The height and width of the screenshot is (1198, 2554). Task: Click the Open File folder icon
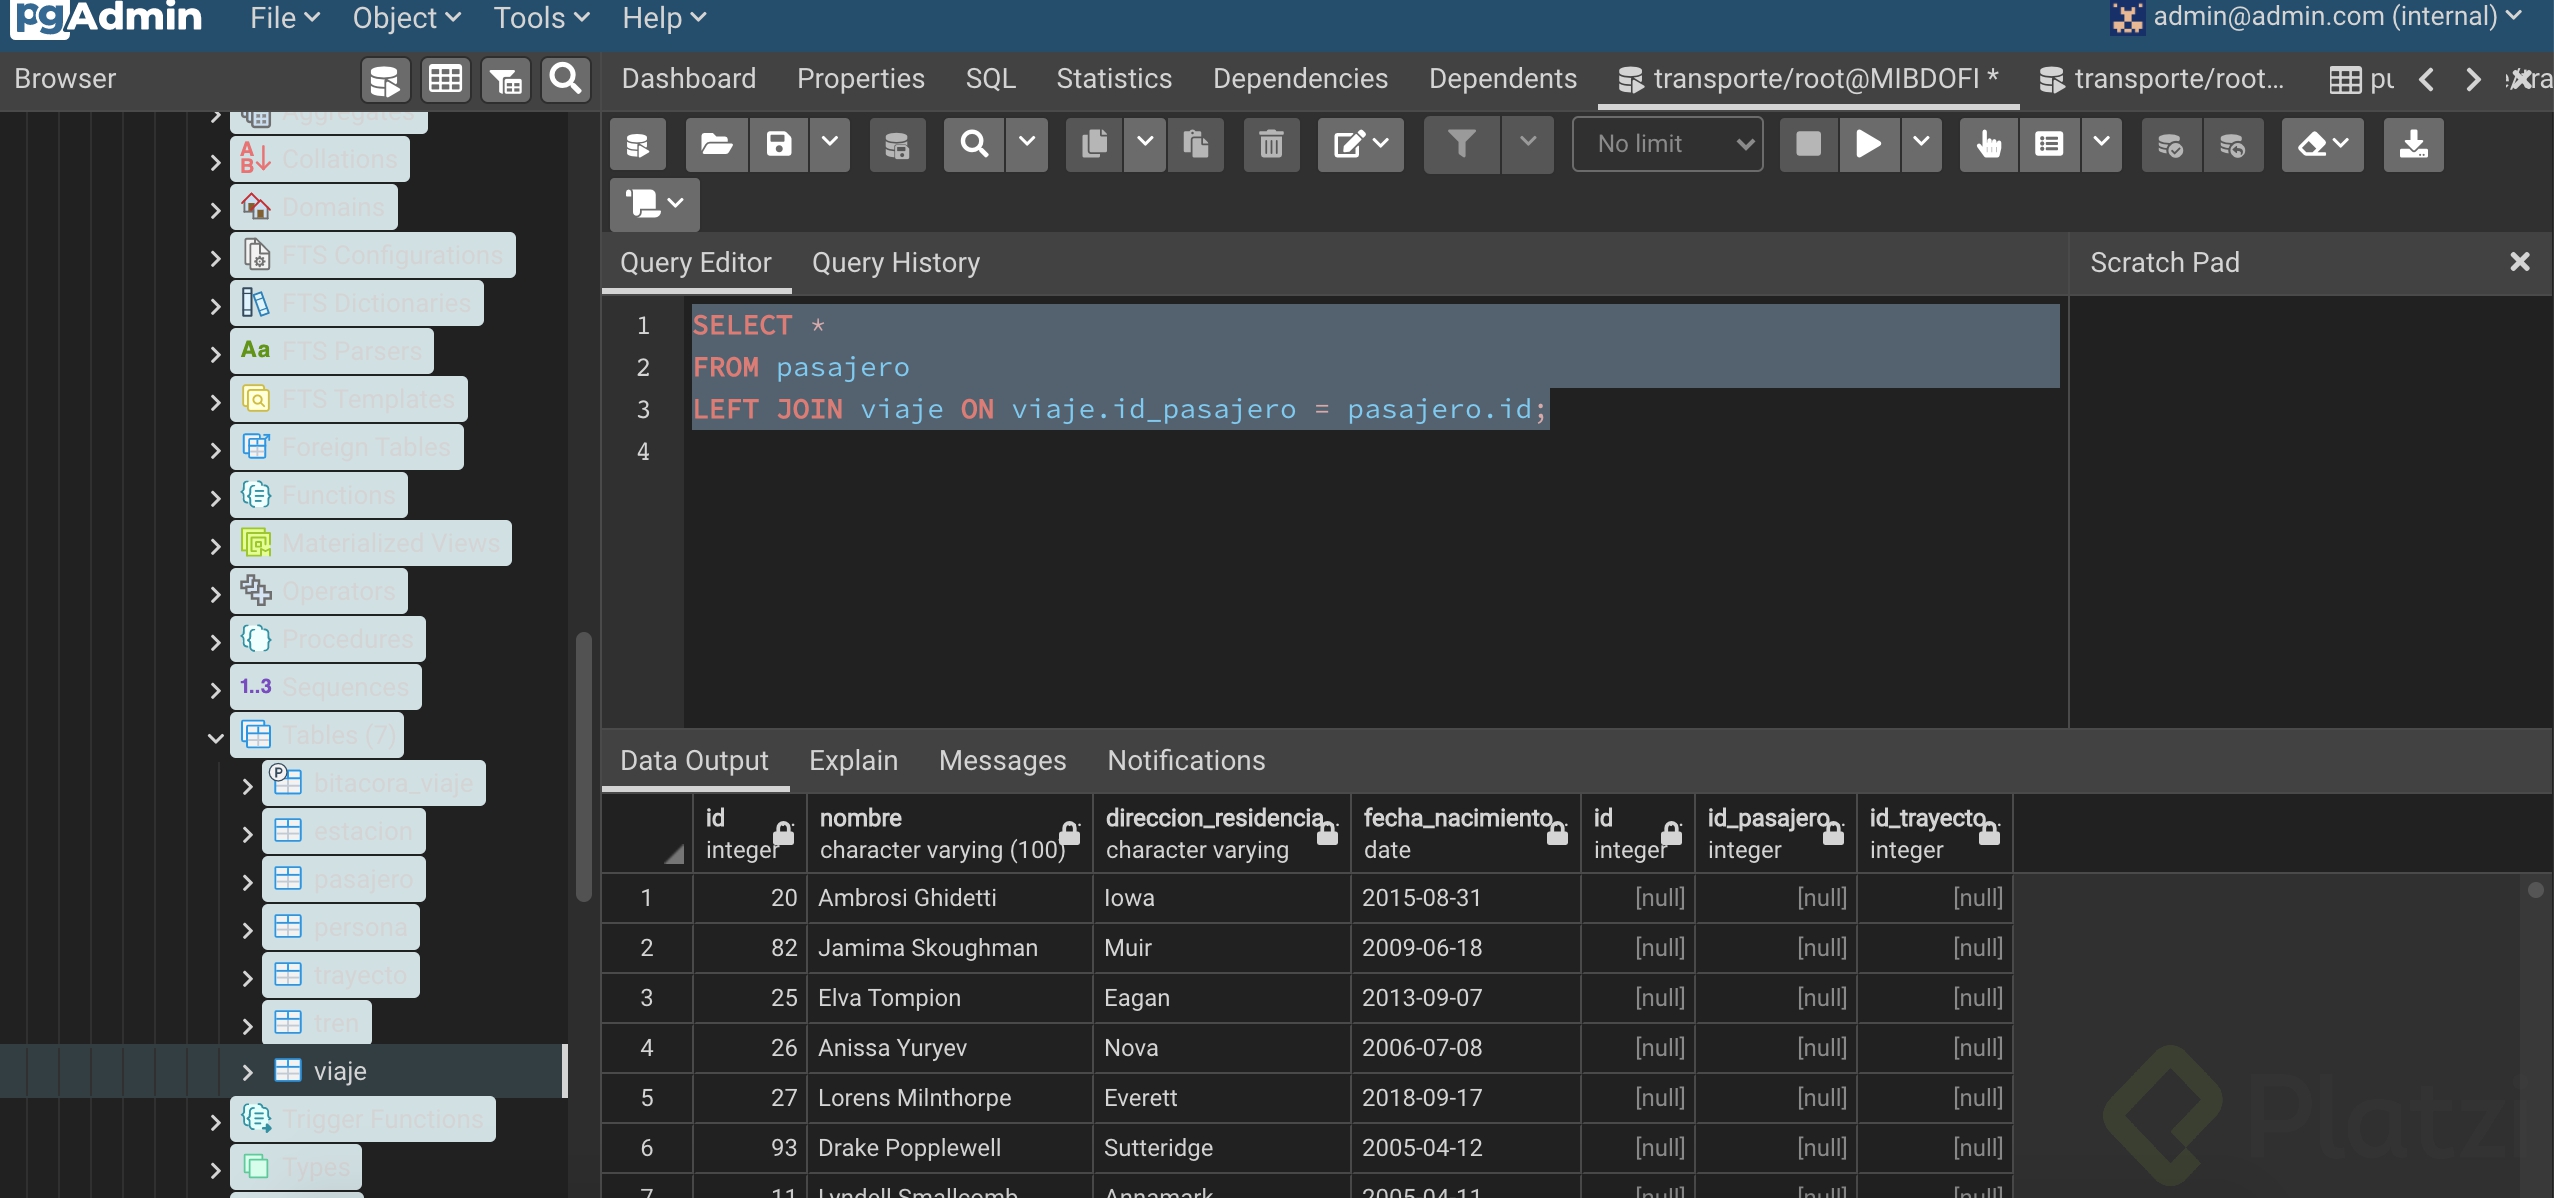[x=717, y=145]
